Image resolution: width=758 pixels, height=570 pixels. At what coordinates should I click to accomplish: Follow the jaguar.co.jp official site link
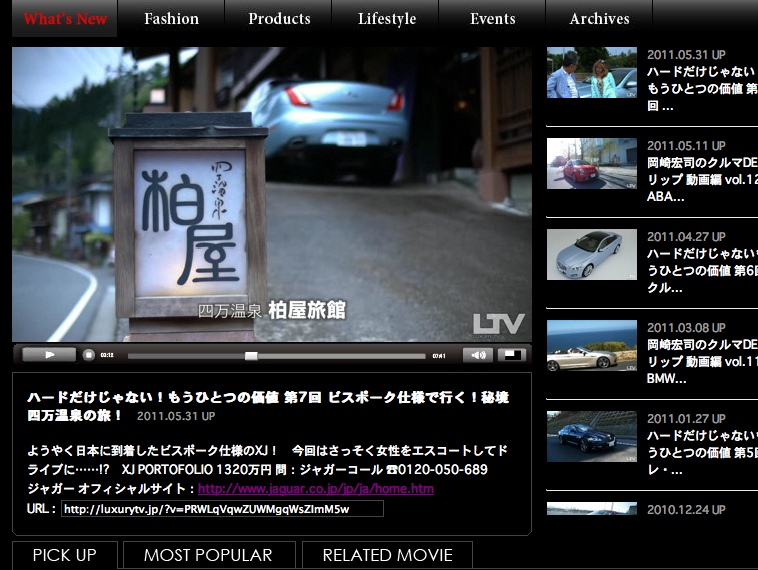[x=316, y=489]
